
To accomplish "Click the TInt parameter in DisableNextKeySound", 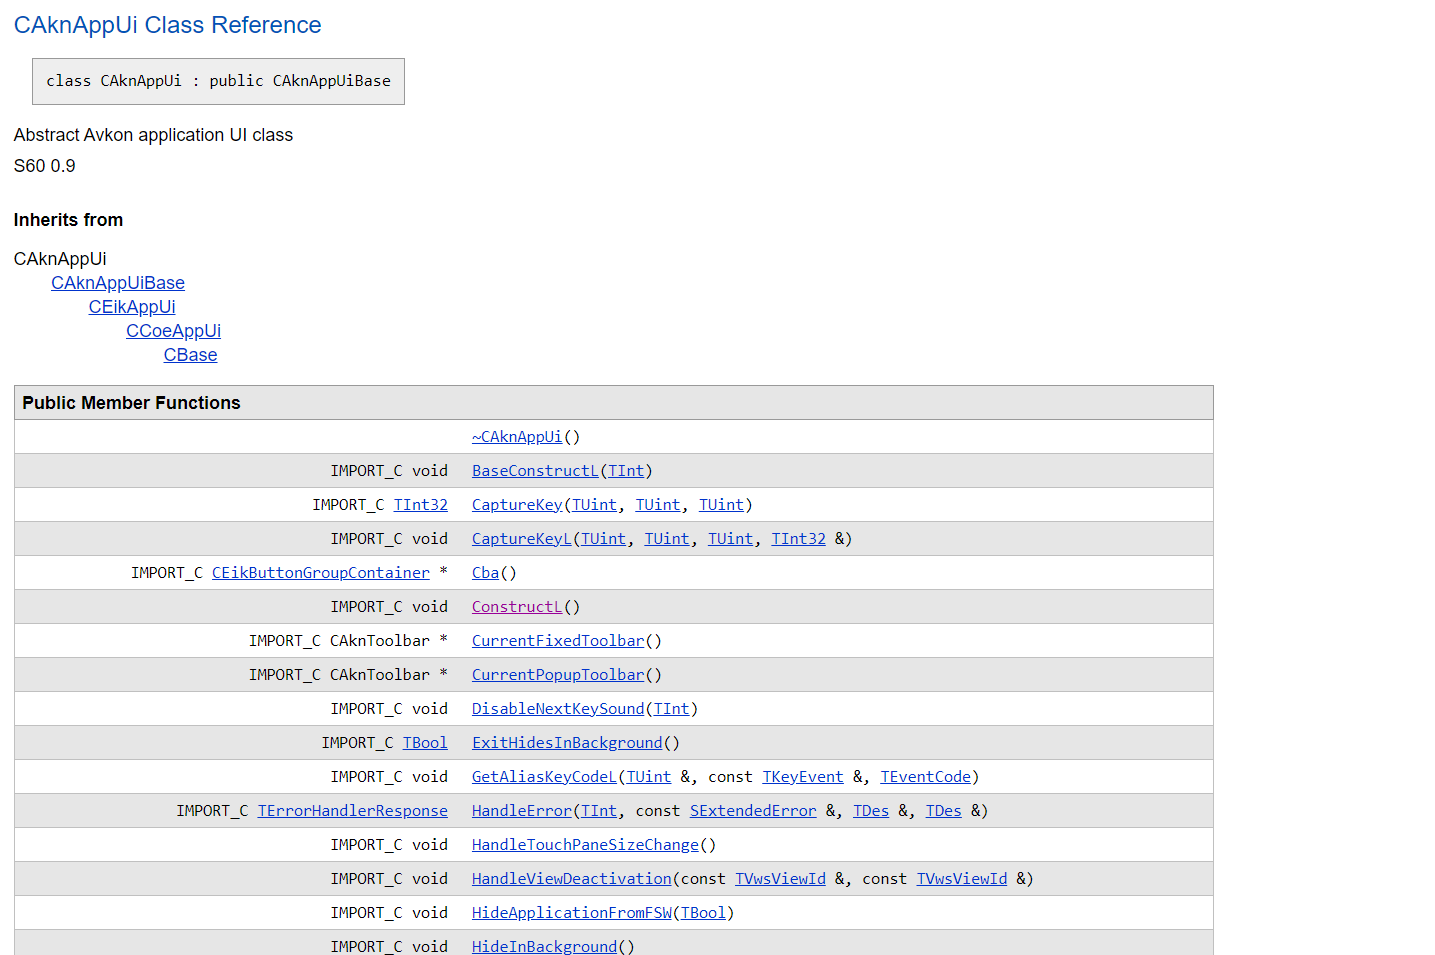I will coord(671,709).
